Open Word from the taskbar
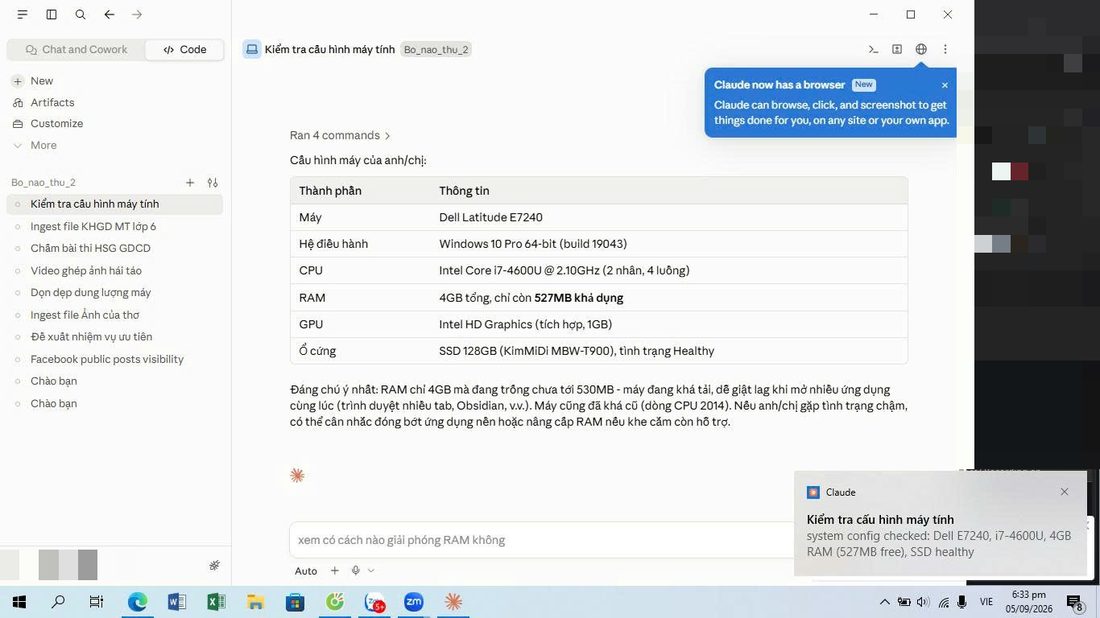The image size is (1100, 618). [177, 602]
